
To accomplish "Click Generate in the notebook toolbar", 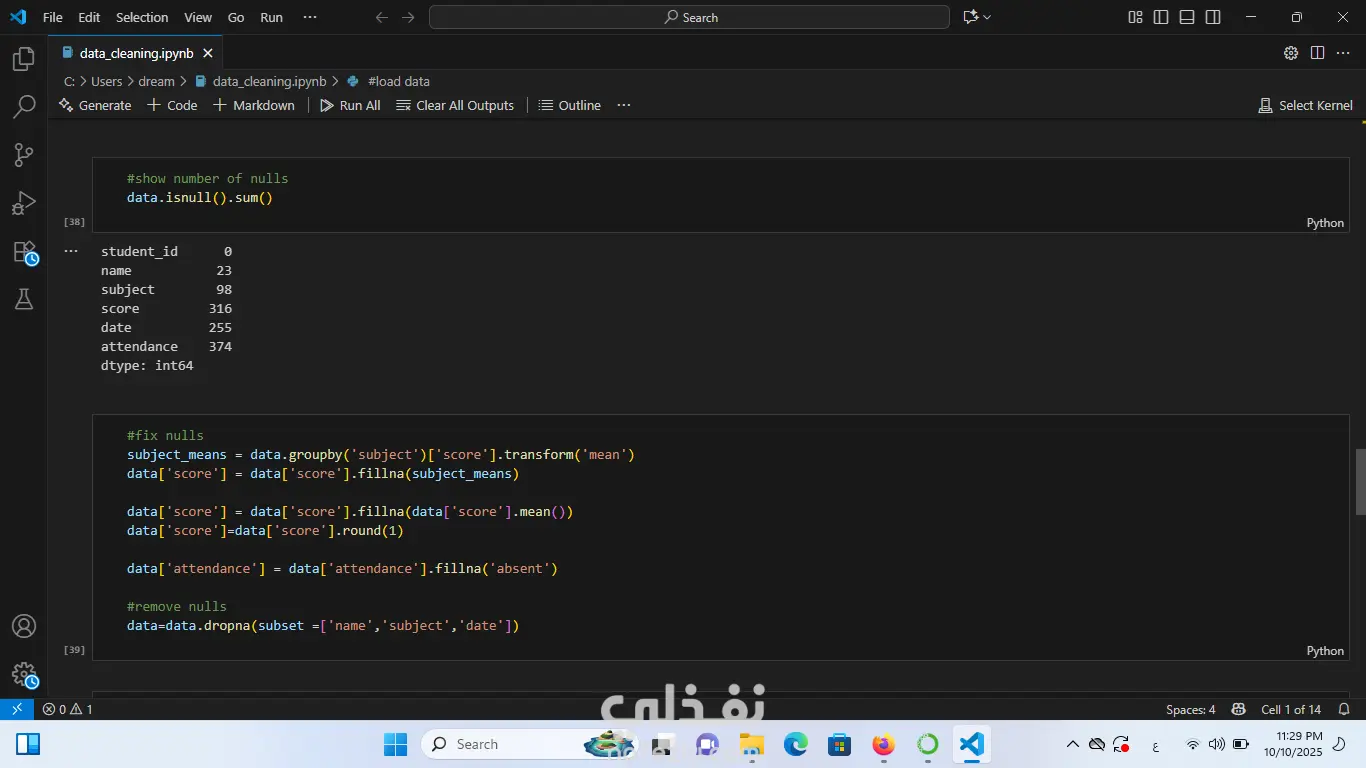I will pos(95,105).
